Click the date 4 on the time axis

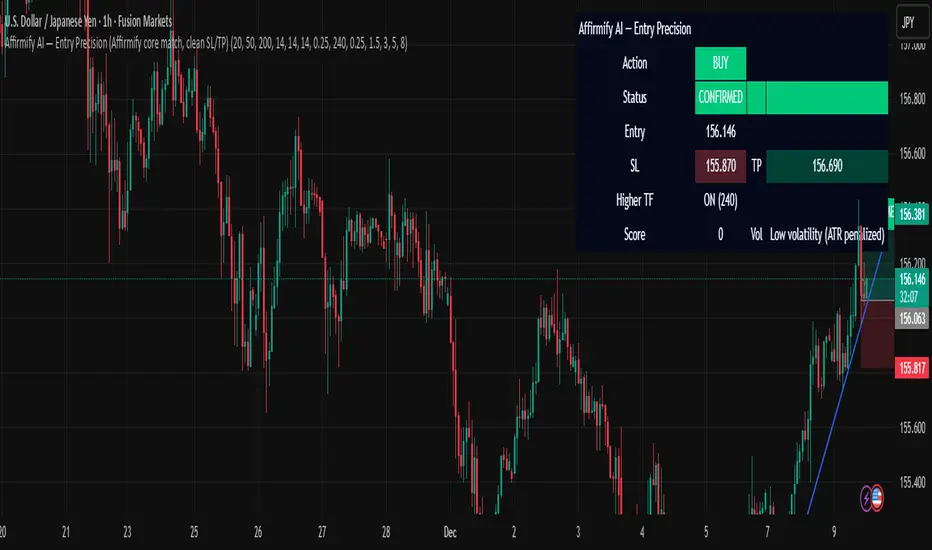tap(642, 532)
